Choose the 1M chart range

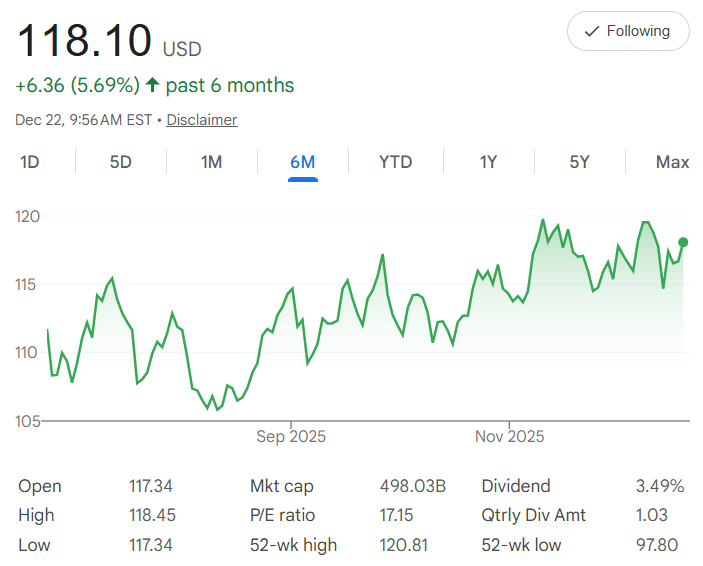pyautogui.click(x=211, y=162)
